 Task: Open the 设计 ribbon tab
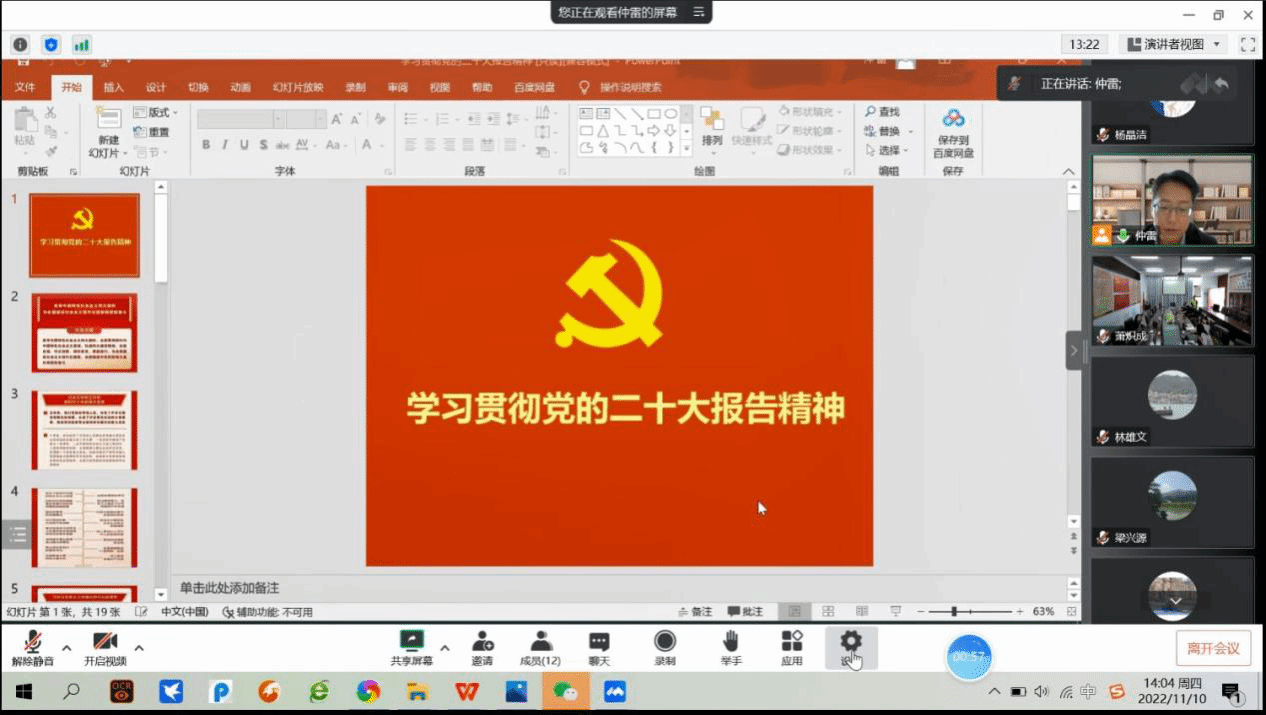click(156, 87)
